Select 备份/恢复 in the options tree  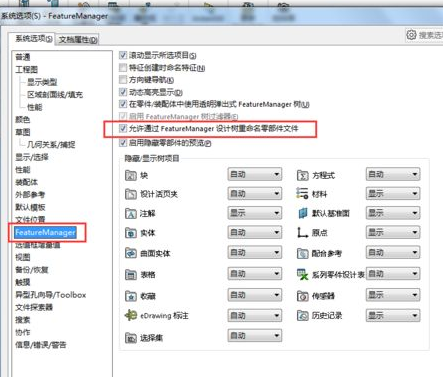point(32,270)
